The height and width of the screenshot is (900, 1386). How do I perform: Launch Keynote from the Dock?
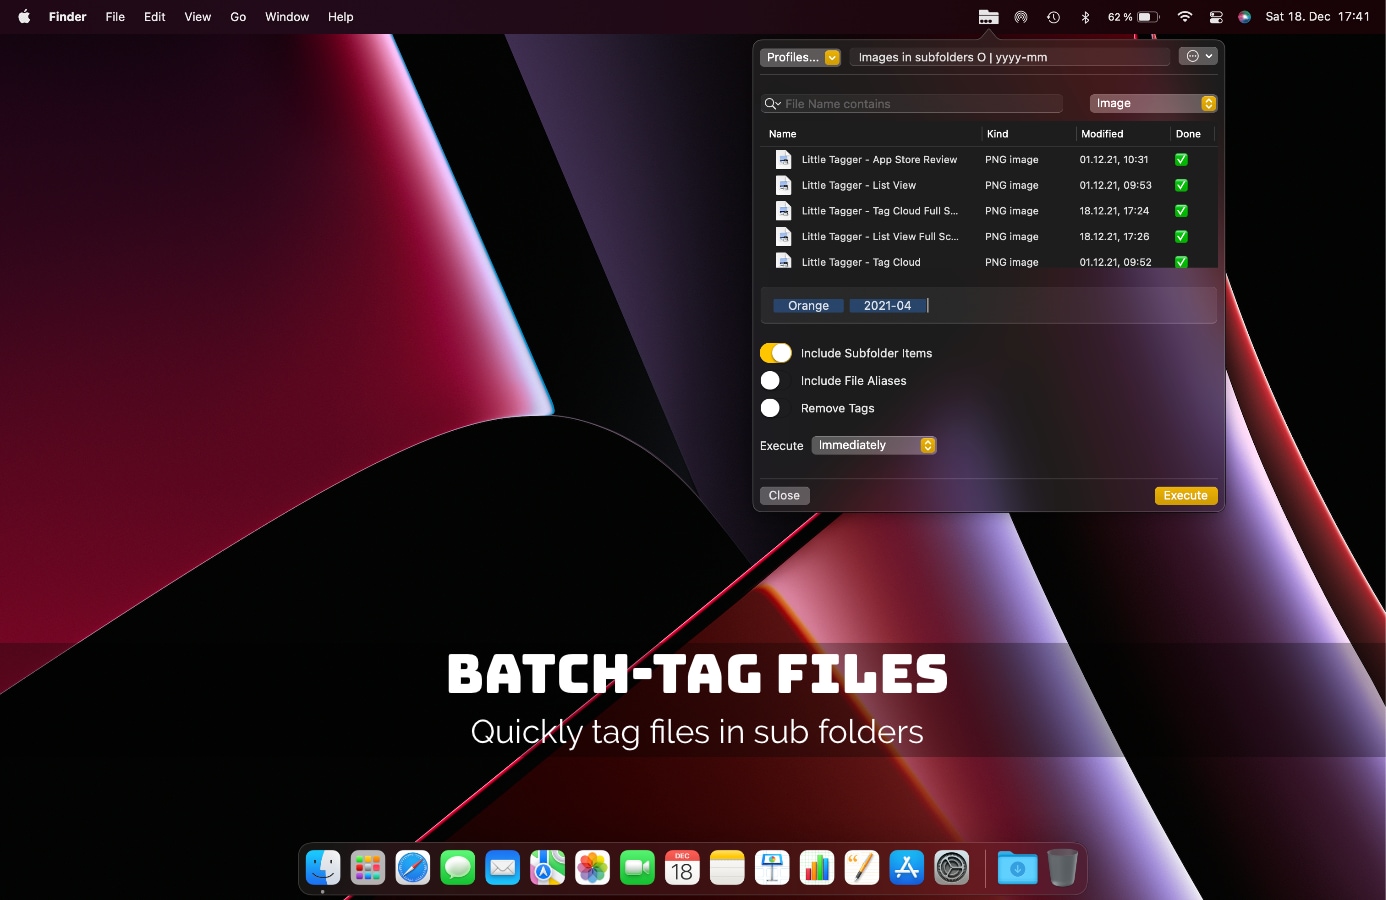772,868
